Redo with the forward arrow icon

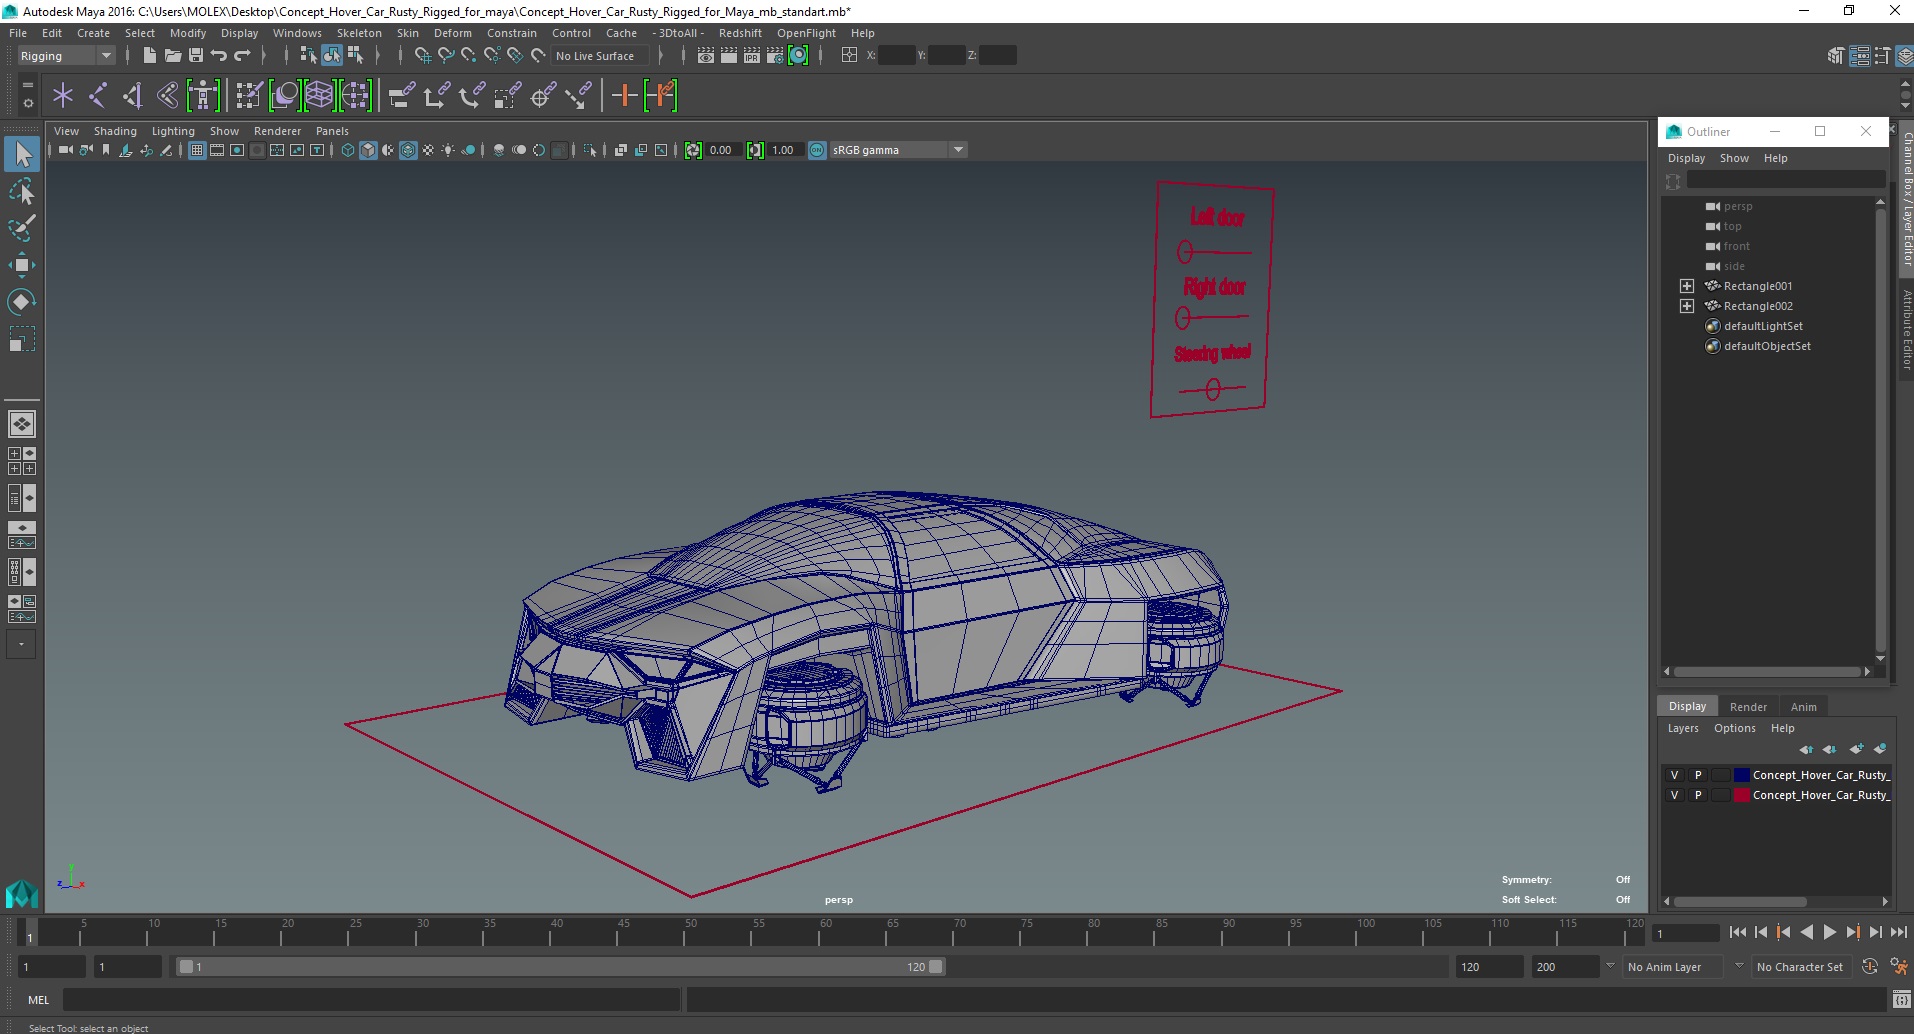242,56
